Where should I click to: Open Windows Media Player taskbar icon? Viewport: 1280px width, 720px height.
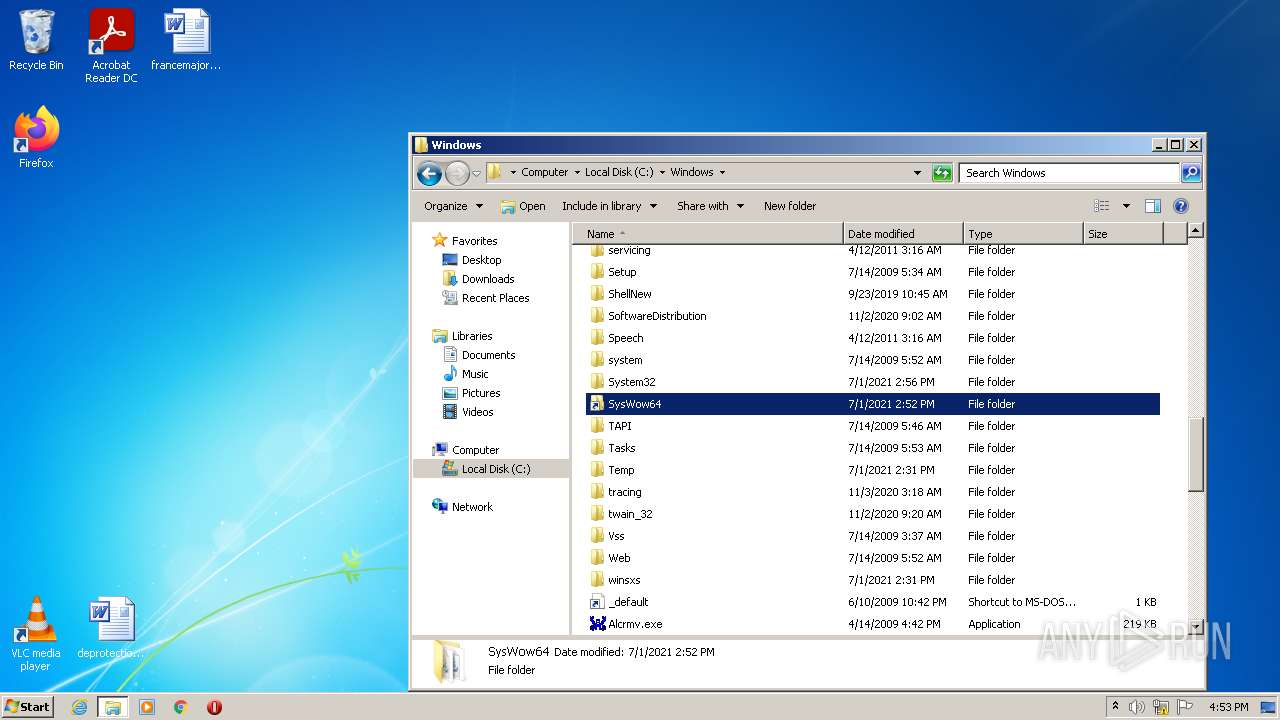click(147, 707)
